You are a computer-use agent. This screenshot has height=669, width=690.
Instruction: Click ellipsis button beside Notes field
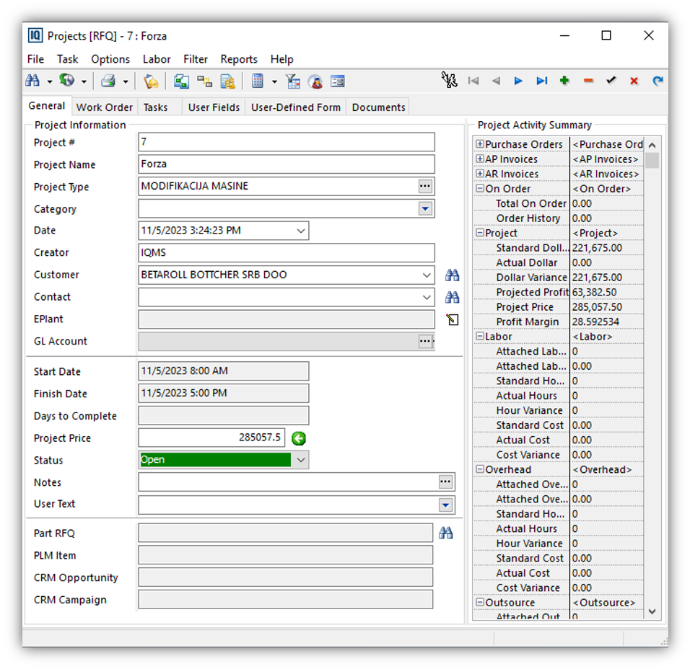445,482
